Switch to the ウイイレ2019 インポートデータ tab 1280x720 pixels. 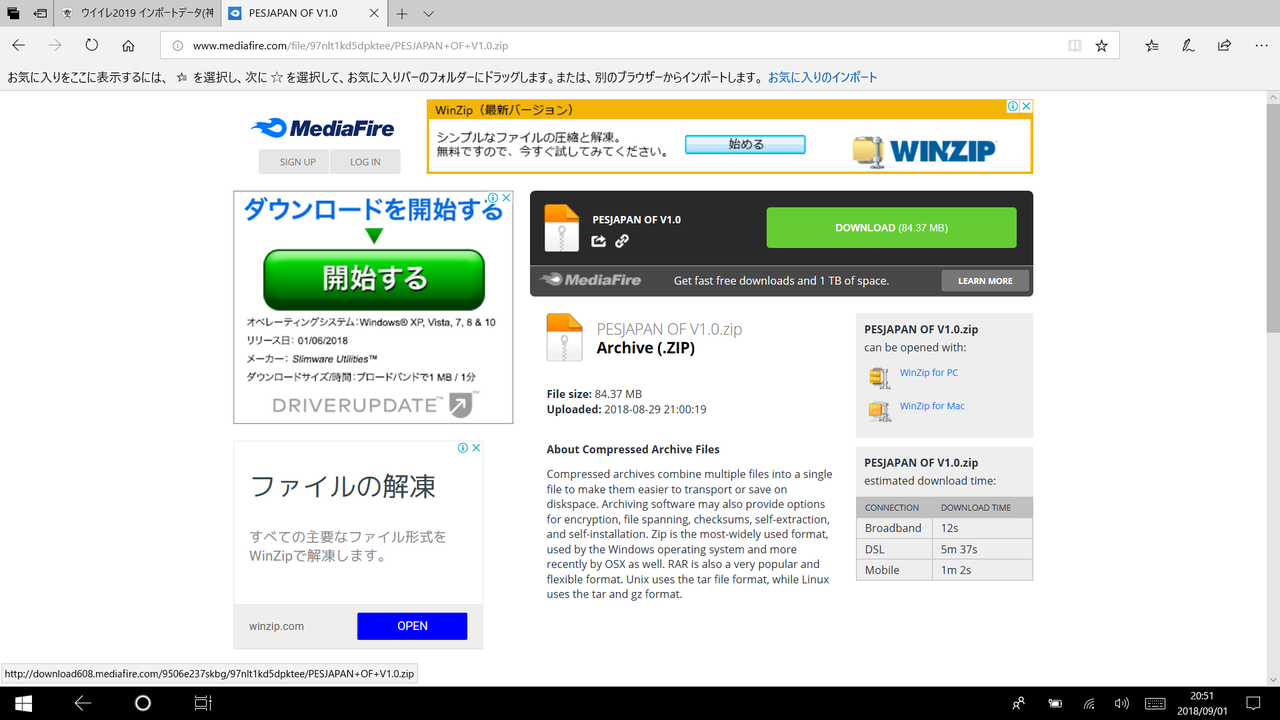coord(136,14)
